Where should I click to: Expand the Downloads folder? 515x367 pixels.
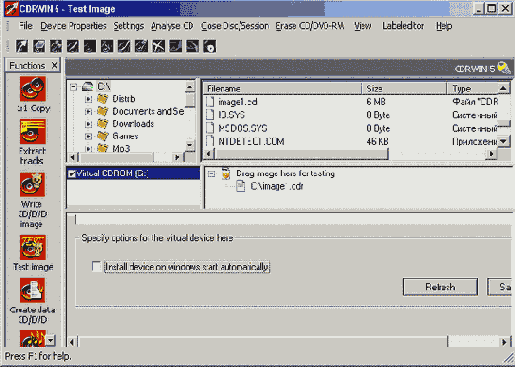[88, 124]
